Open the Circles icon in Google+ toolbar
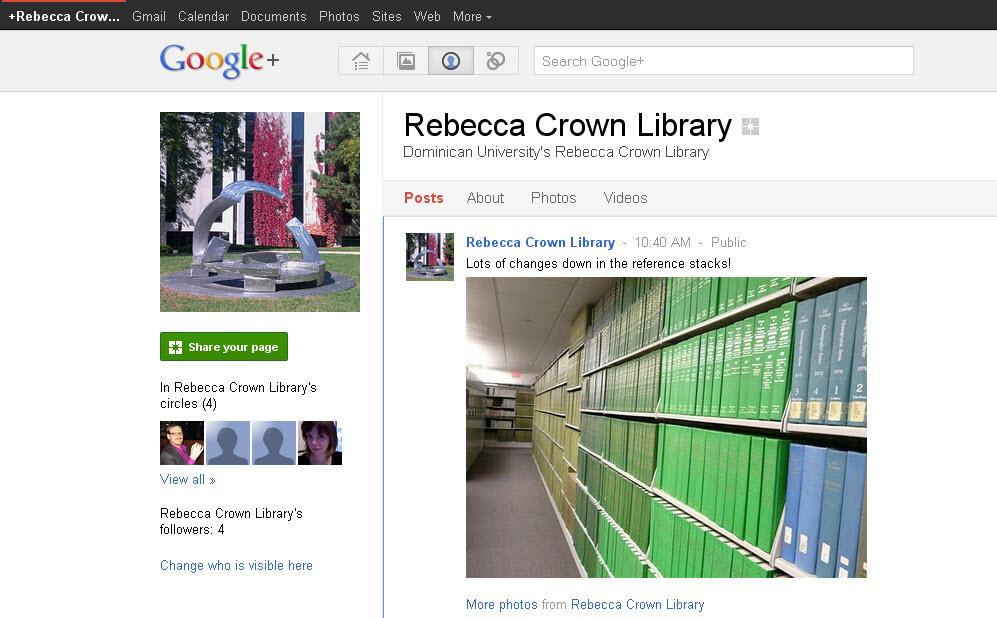This screenshot has height=618, width=997. point(496,61)
